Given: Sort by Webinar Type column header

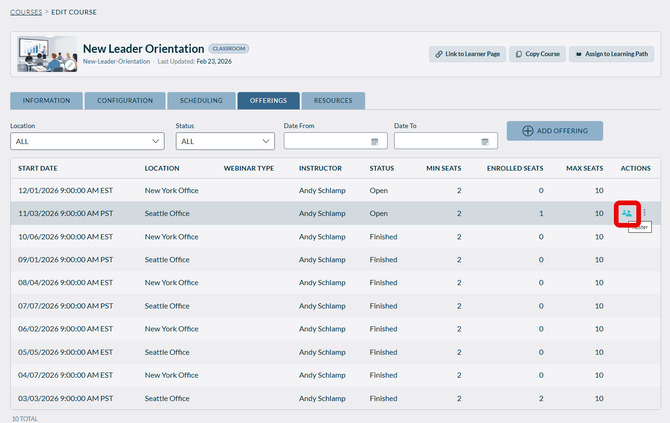Looking at the screenshot, I should click(x=249, y=168).
